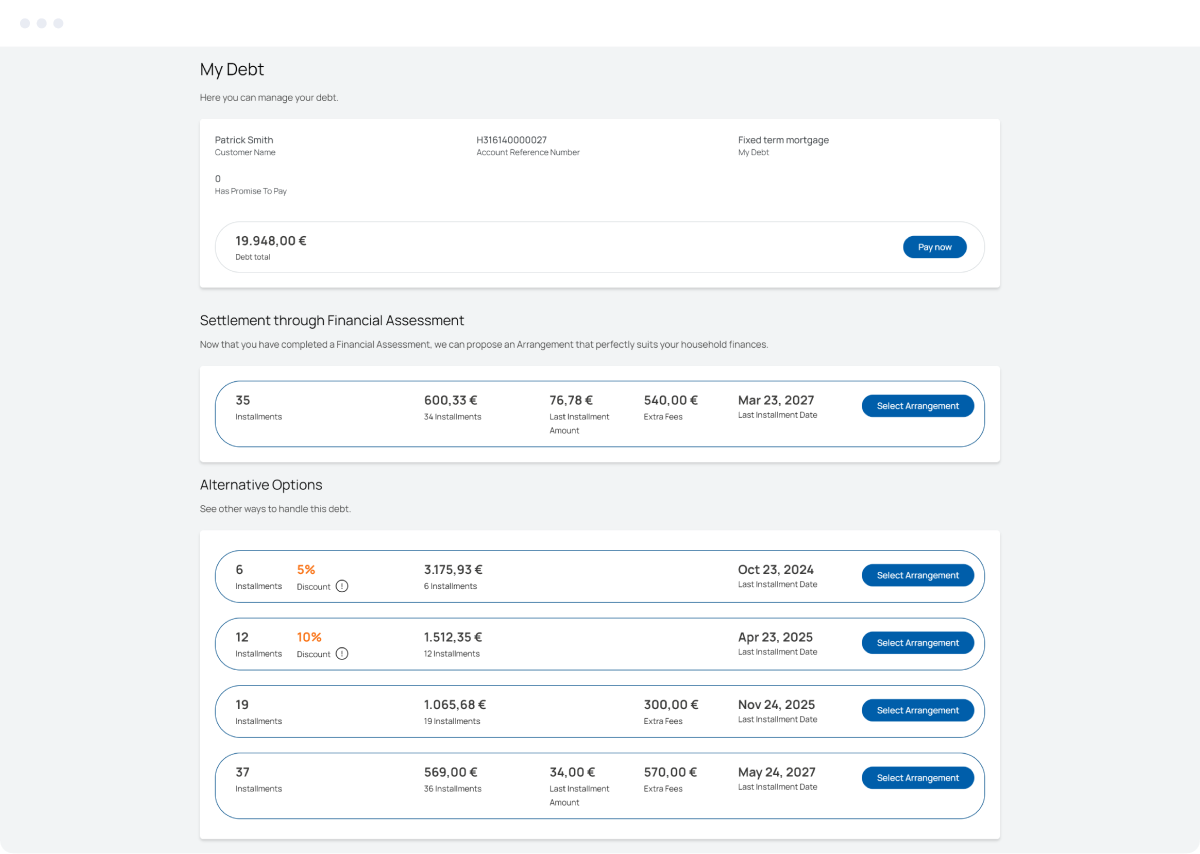This screenshot has width=1200, height=854.
Task: Click the Pay now button
Action: pos(934,247)
